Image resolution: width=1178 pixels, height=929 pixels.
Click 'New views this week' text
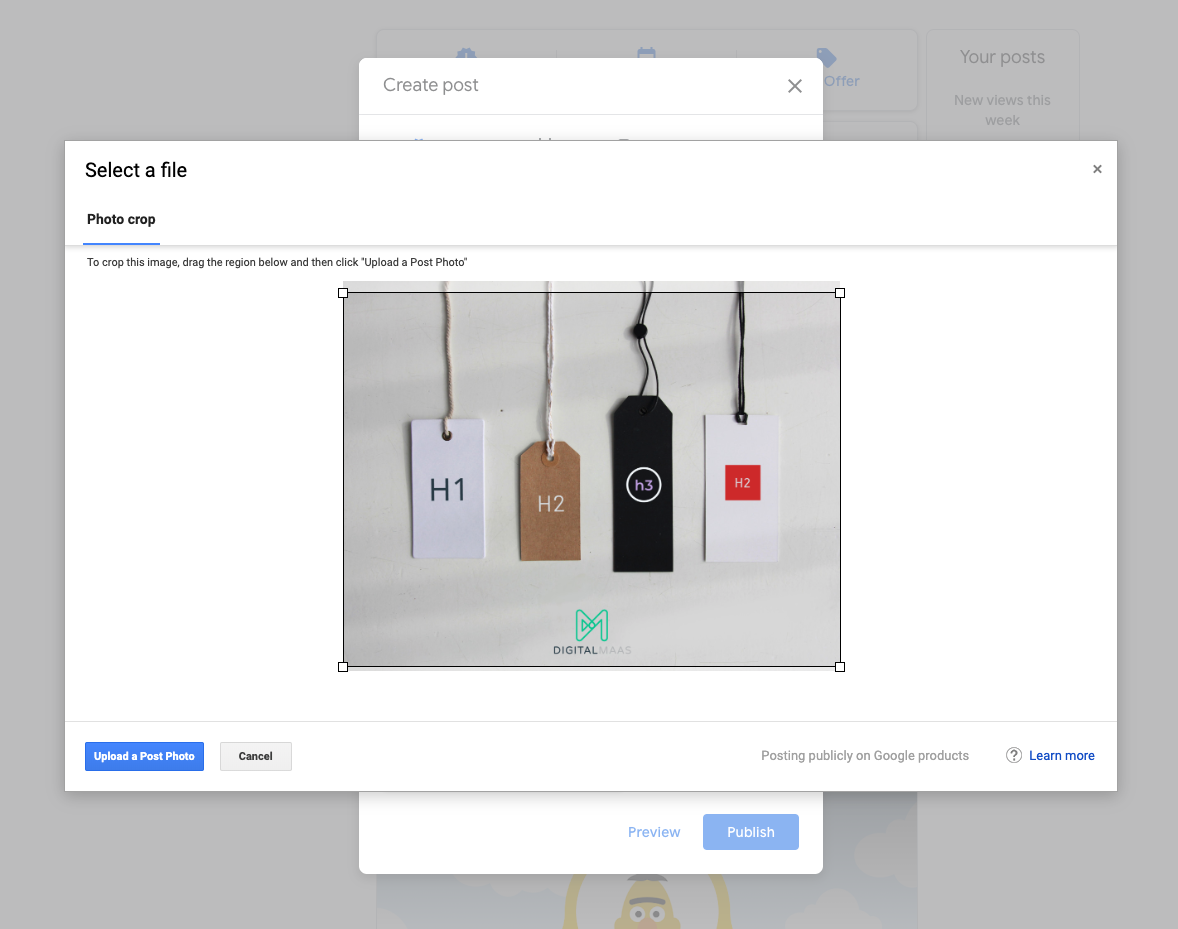tap(1002, 110)
